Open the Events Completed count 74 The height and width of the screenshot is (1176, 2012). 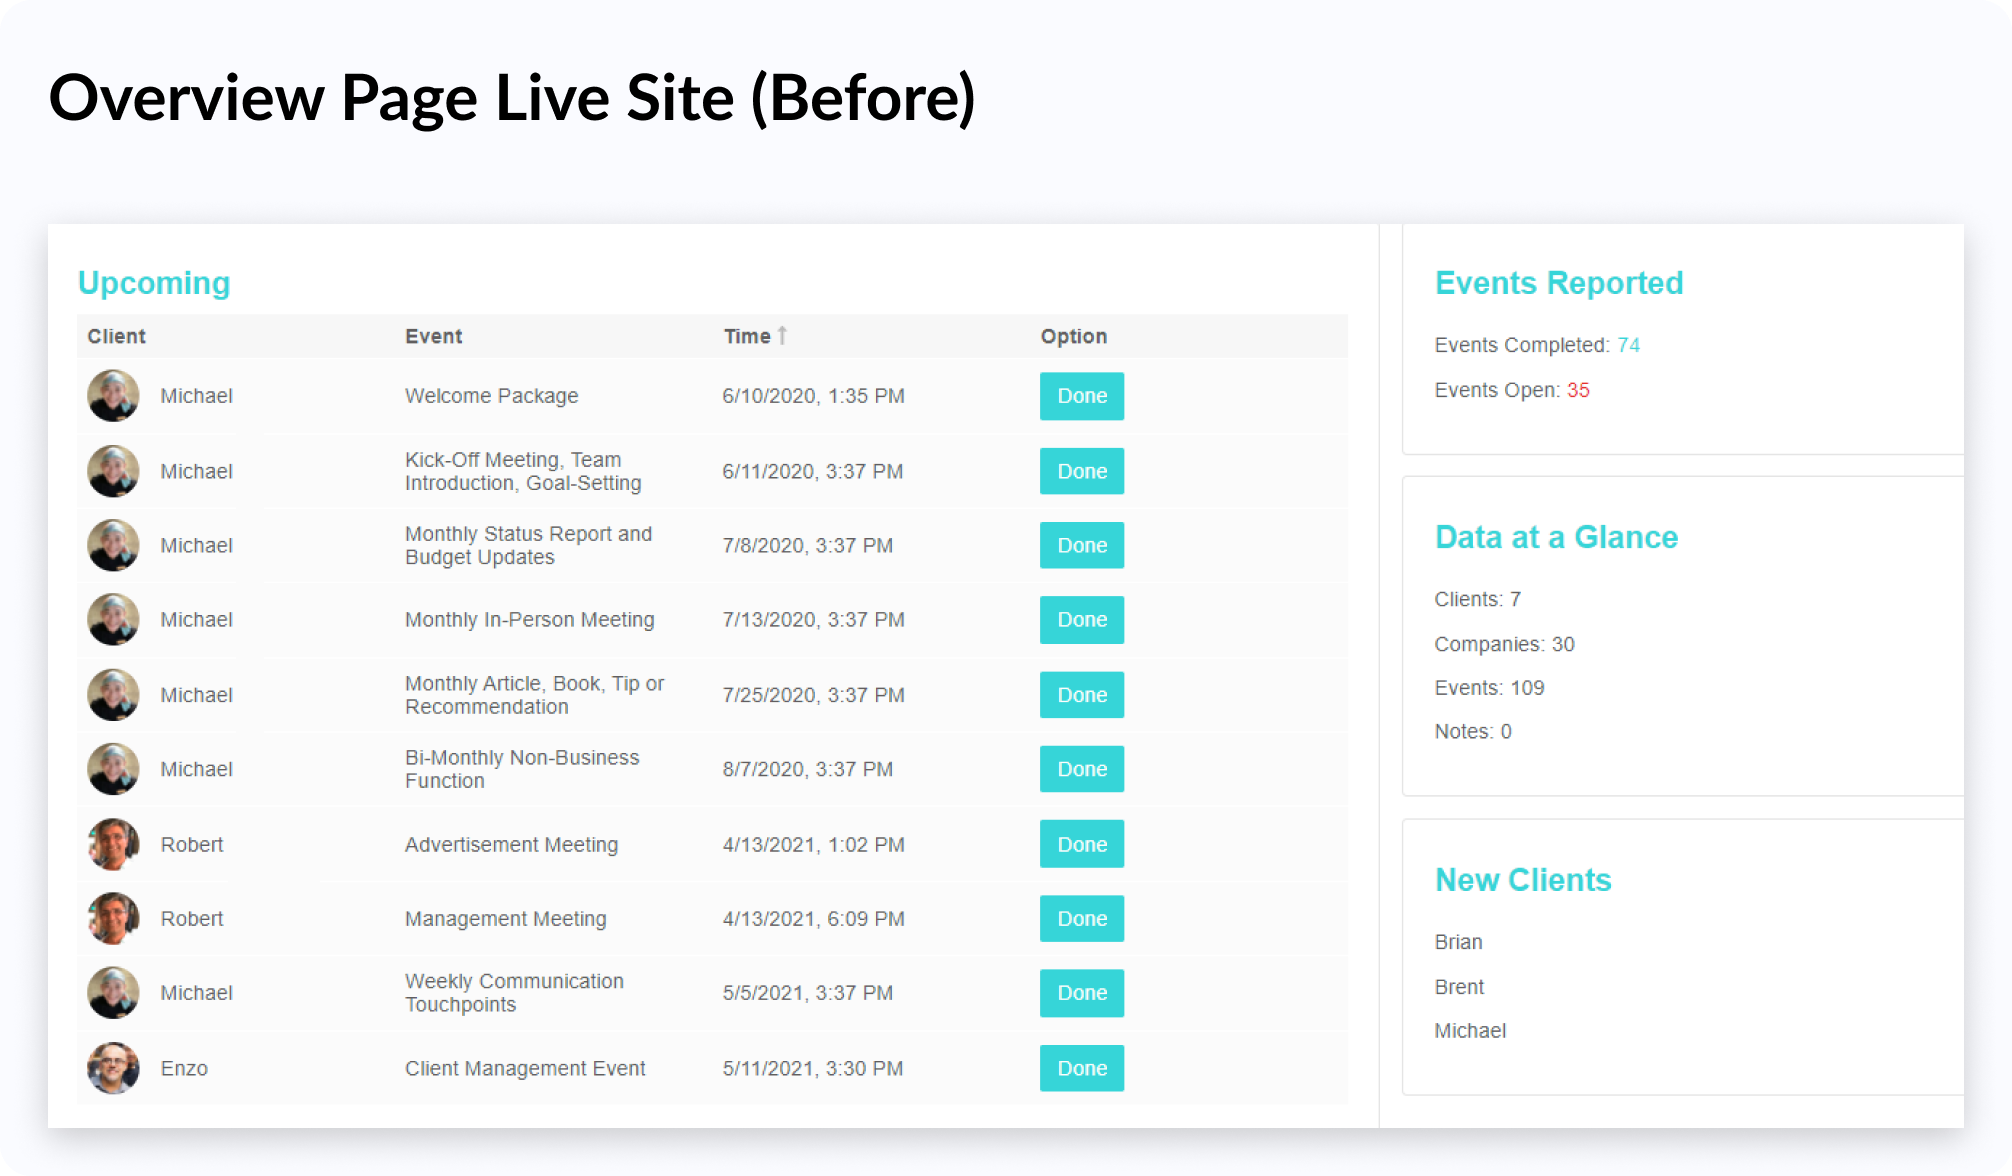(1628, 345)
